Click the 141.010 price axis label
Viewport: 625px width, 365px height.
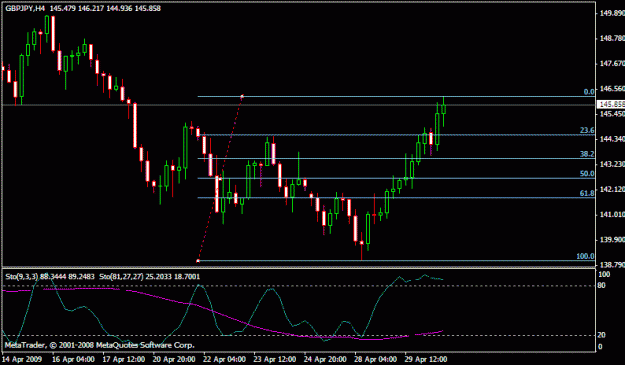click(x=612, y=214)
